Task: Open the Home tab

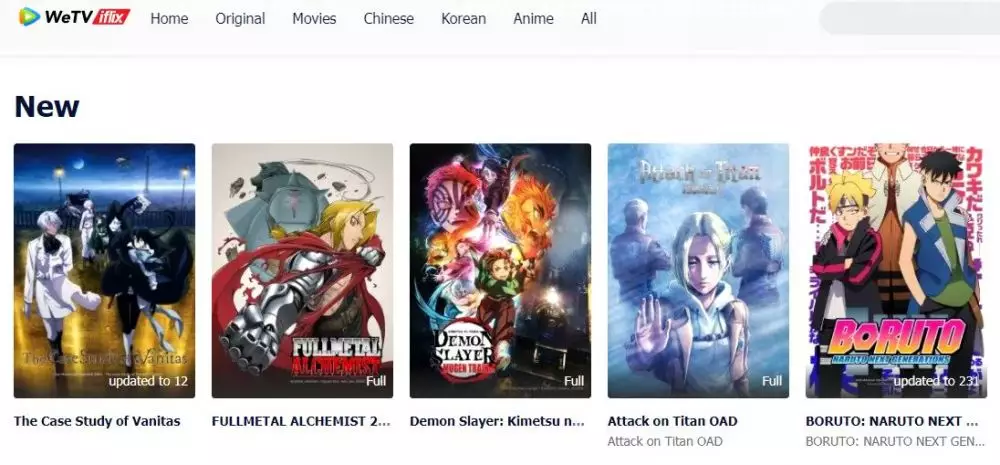Action: pos(169,19)
